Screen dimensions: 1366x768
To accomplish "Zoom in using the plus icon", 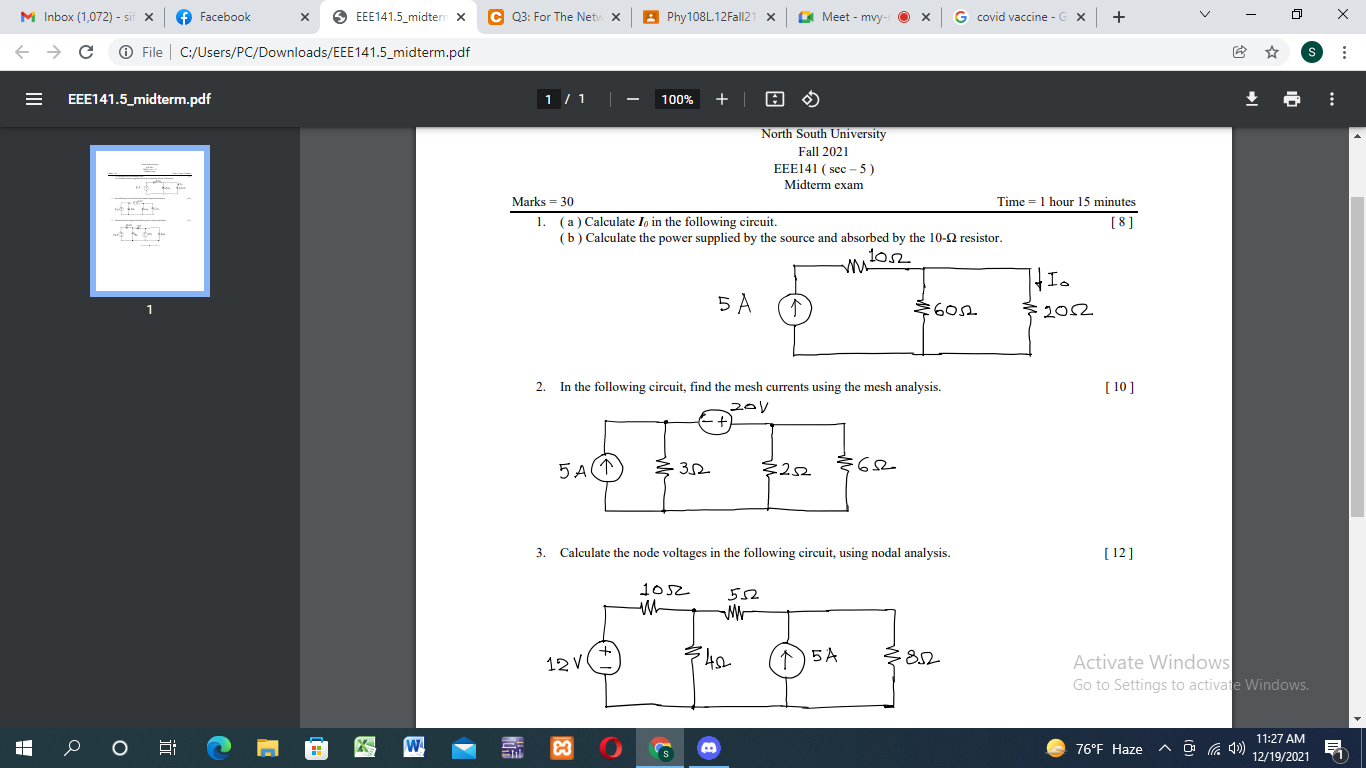I will (722, 99).
